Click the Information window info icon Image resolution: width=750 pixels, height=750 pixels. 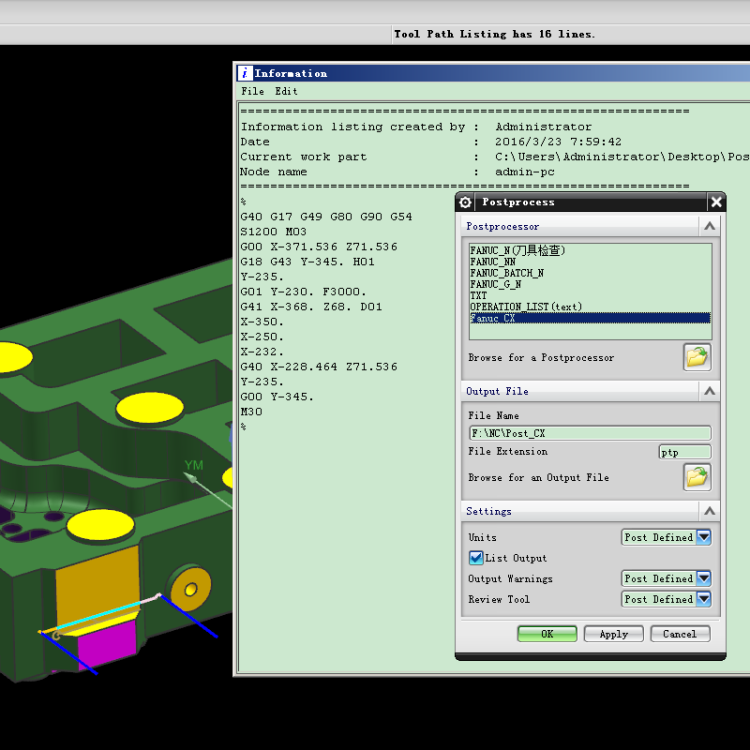click(245, 73)
